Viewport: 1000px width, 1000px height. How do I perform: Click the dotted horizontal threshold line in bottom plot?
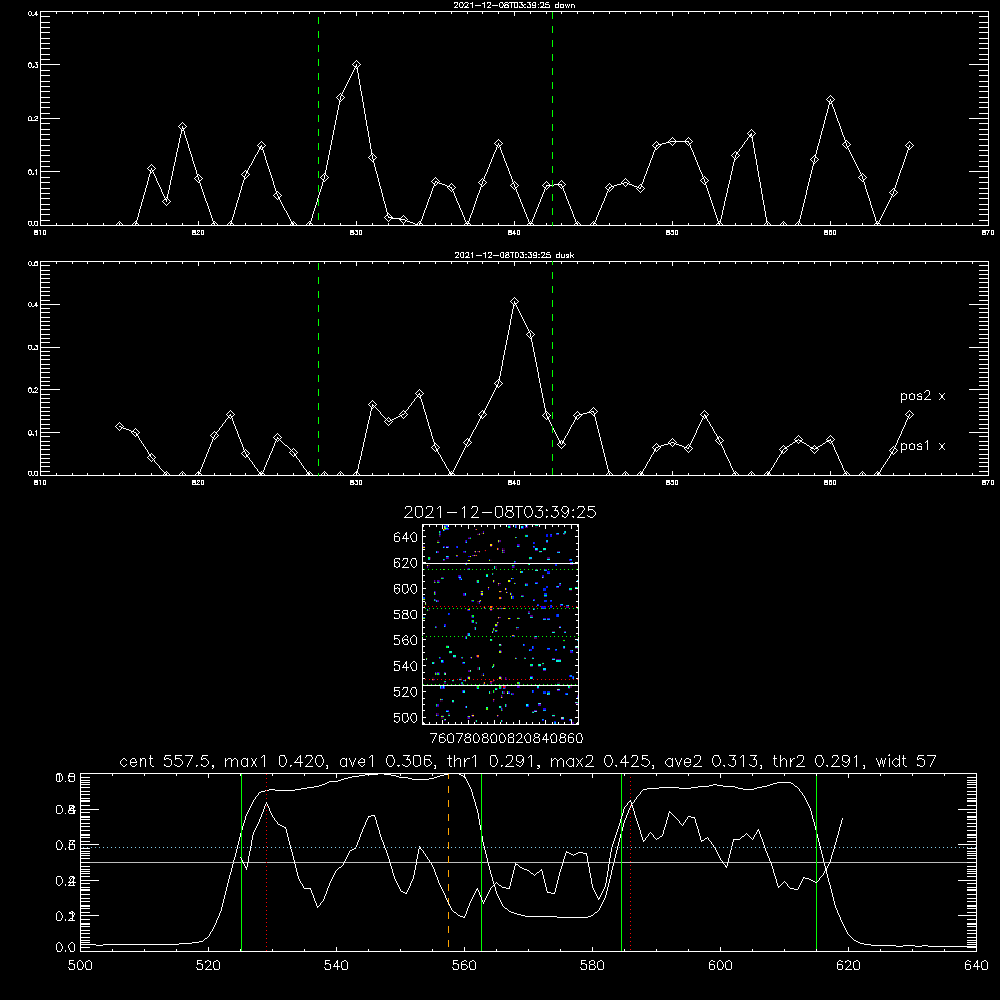tap(527, 848)
